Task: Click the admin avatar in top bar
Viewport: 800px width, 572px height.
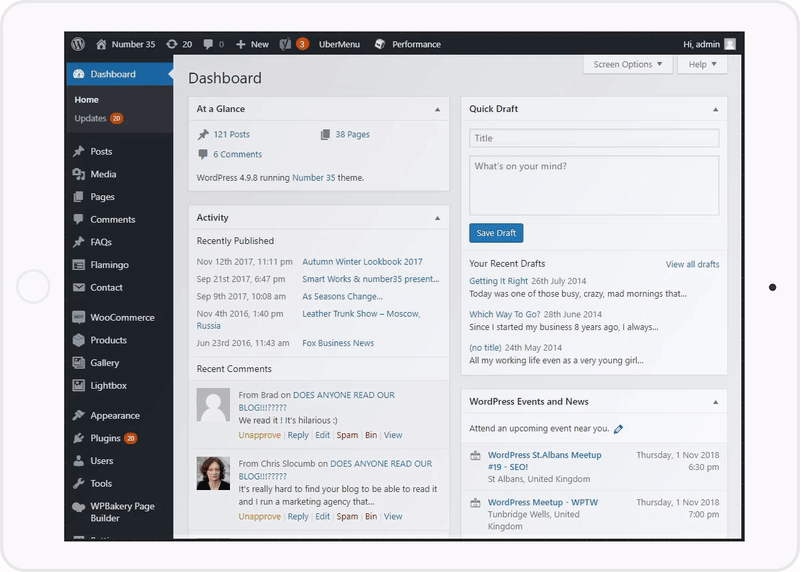Action: click(730, 44)
